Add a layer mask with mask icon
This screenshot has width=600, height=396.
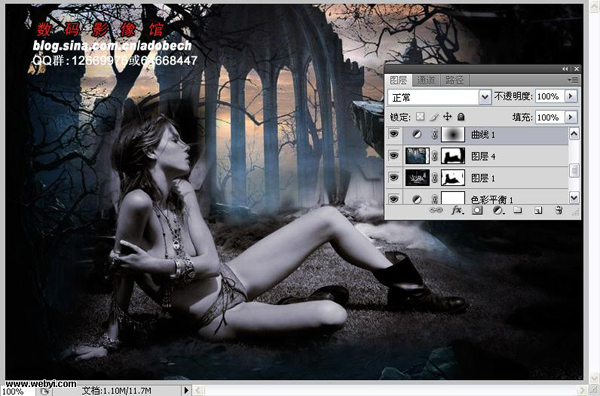tap(477, 210)
